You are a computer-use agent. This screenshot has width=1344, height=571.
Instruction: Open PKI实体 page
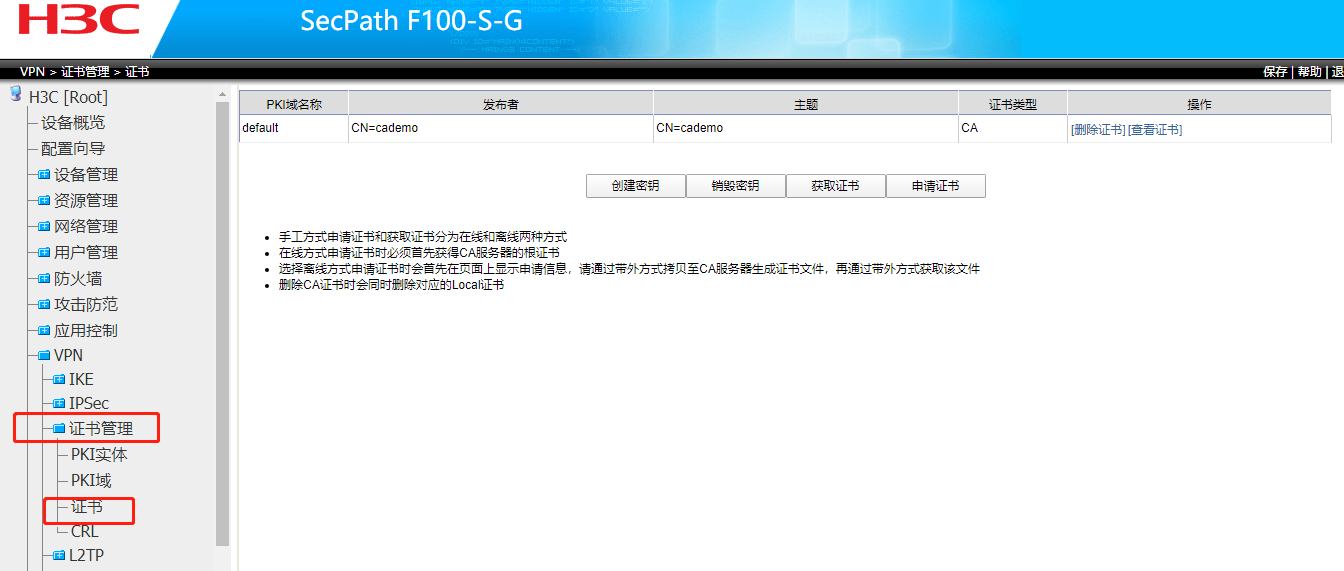tap(99, 454)
